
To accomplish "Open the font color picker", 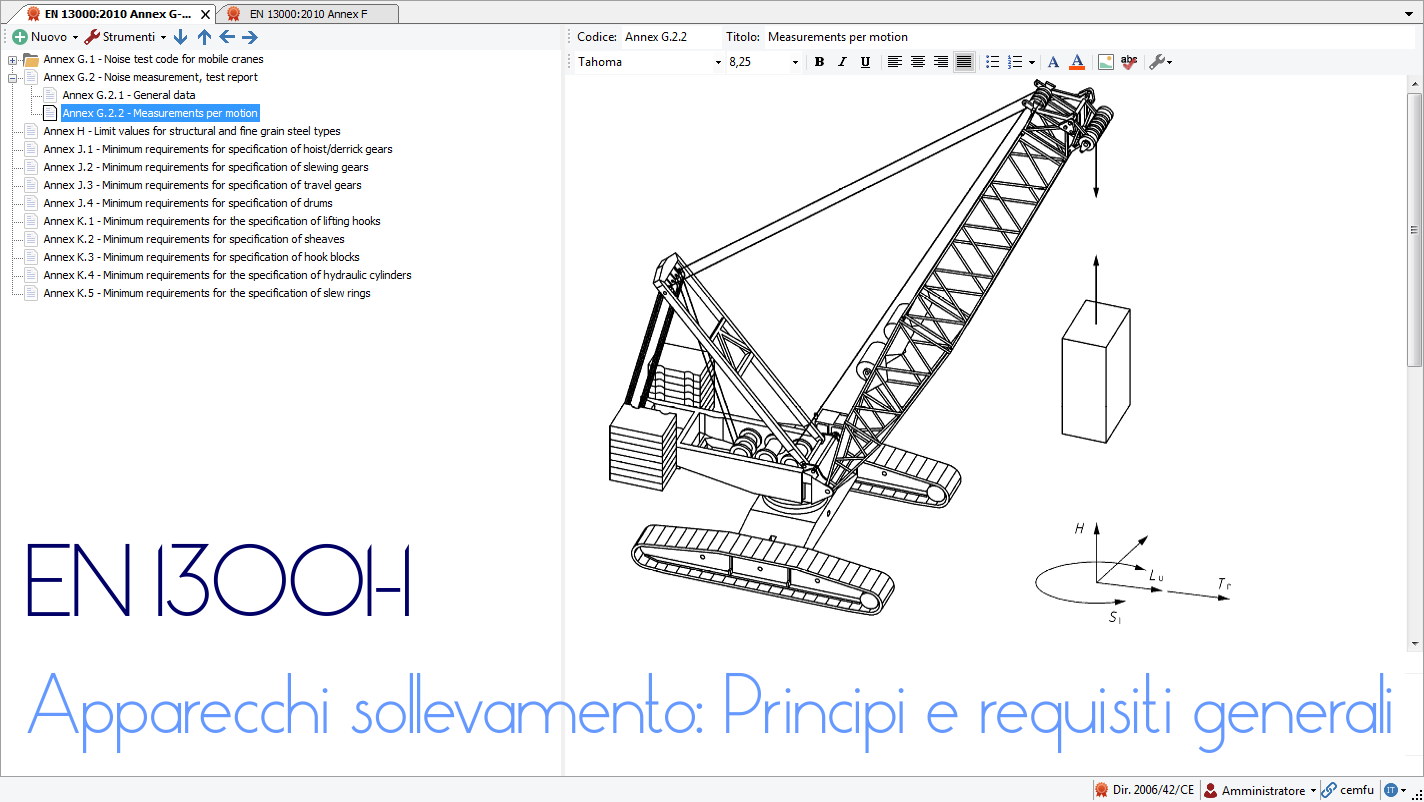I will coord(1077,62).
